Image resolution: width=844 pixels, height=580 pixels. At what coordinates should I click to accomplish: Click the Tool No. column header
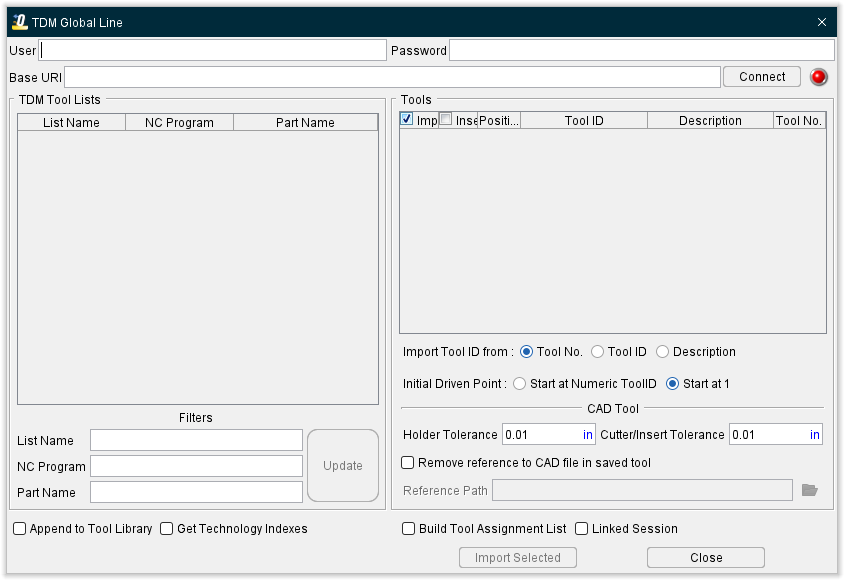click(799, 120)
